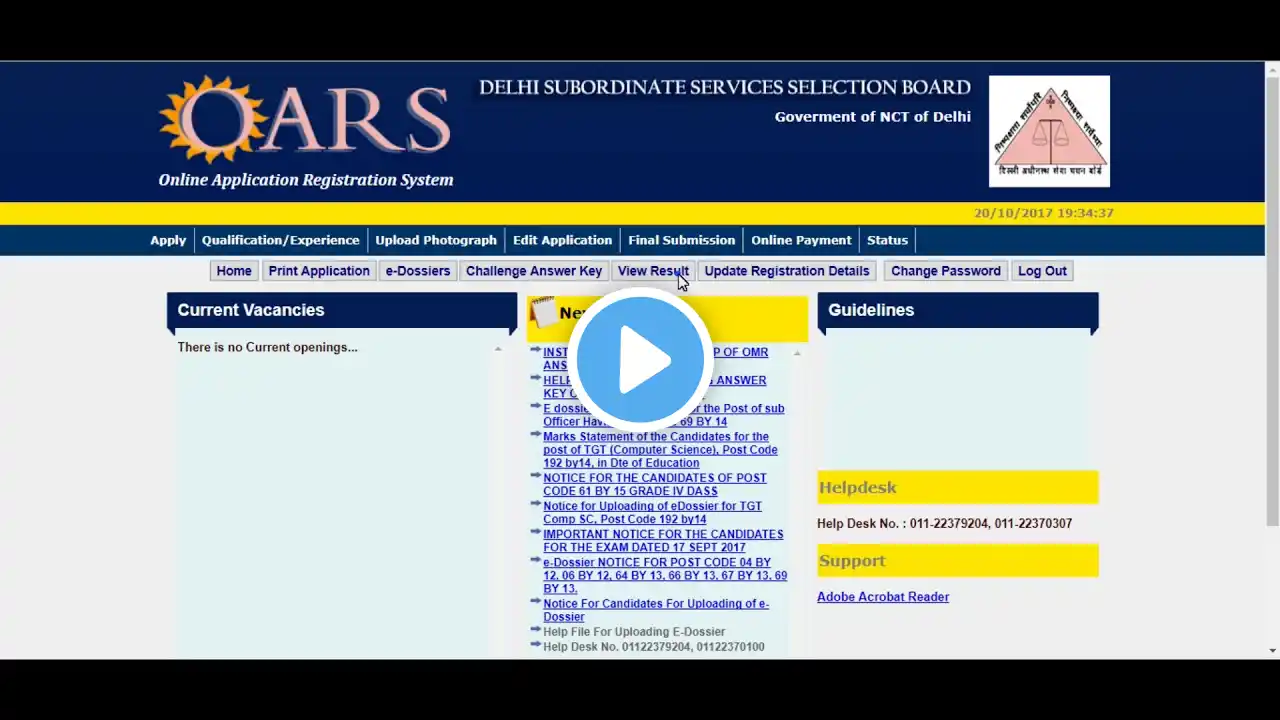Open Update Registration Details
The height and width of the screenshot is (720, 1280).
coord(787,271)
